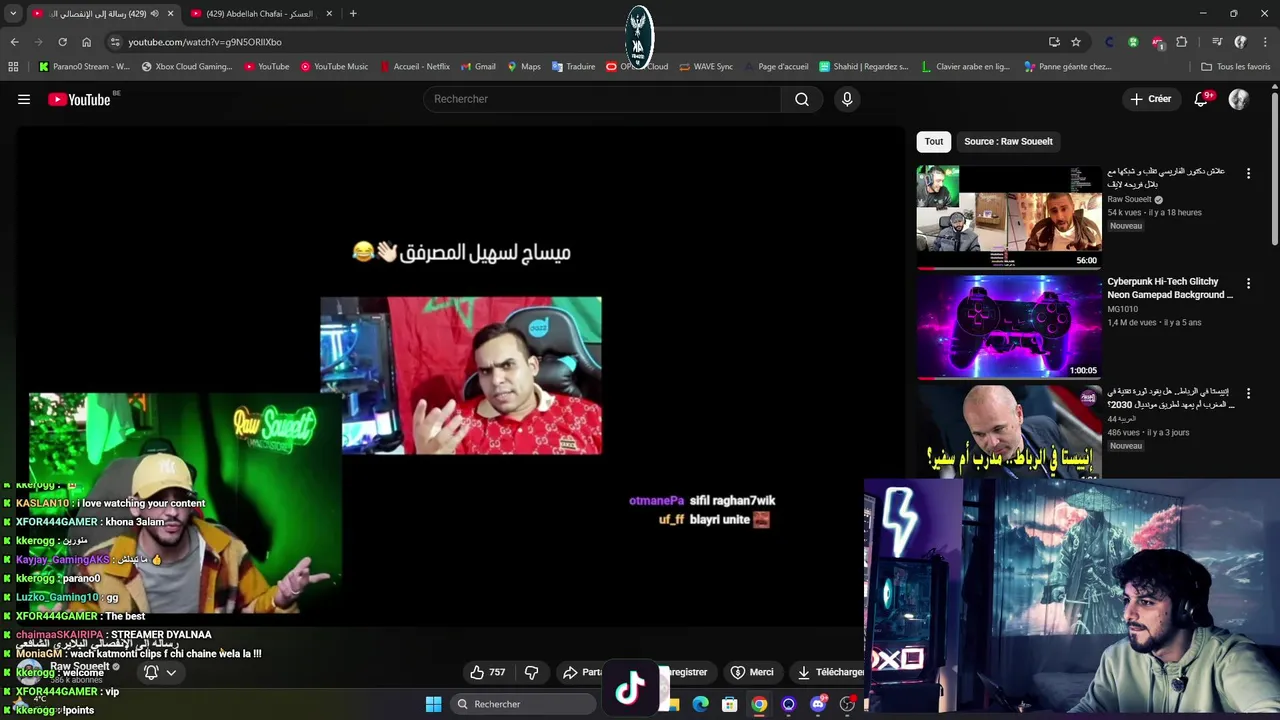Open the Chrome extensions puzzle icon
The height and width of the screenshot is (720, 1280).
tap(1182, 42)
